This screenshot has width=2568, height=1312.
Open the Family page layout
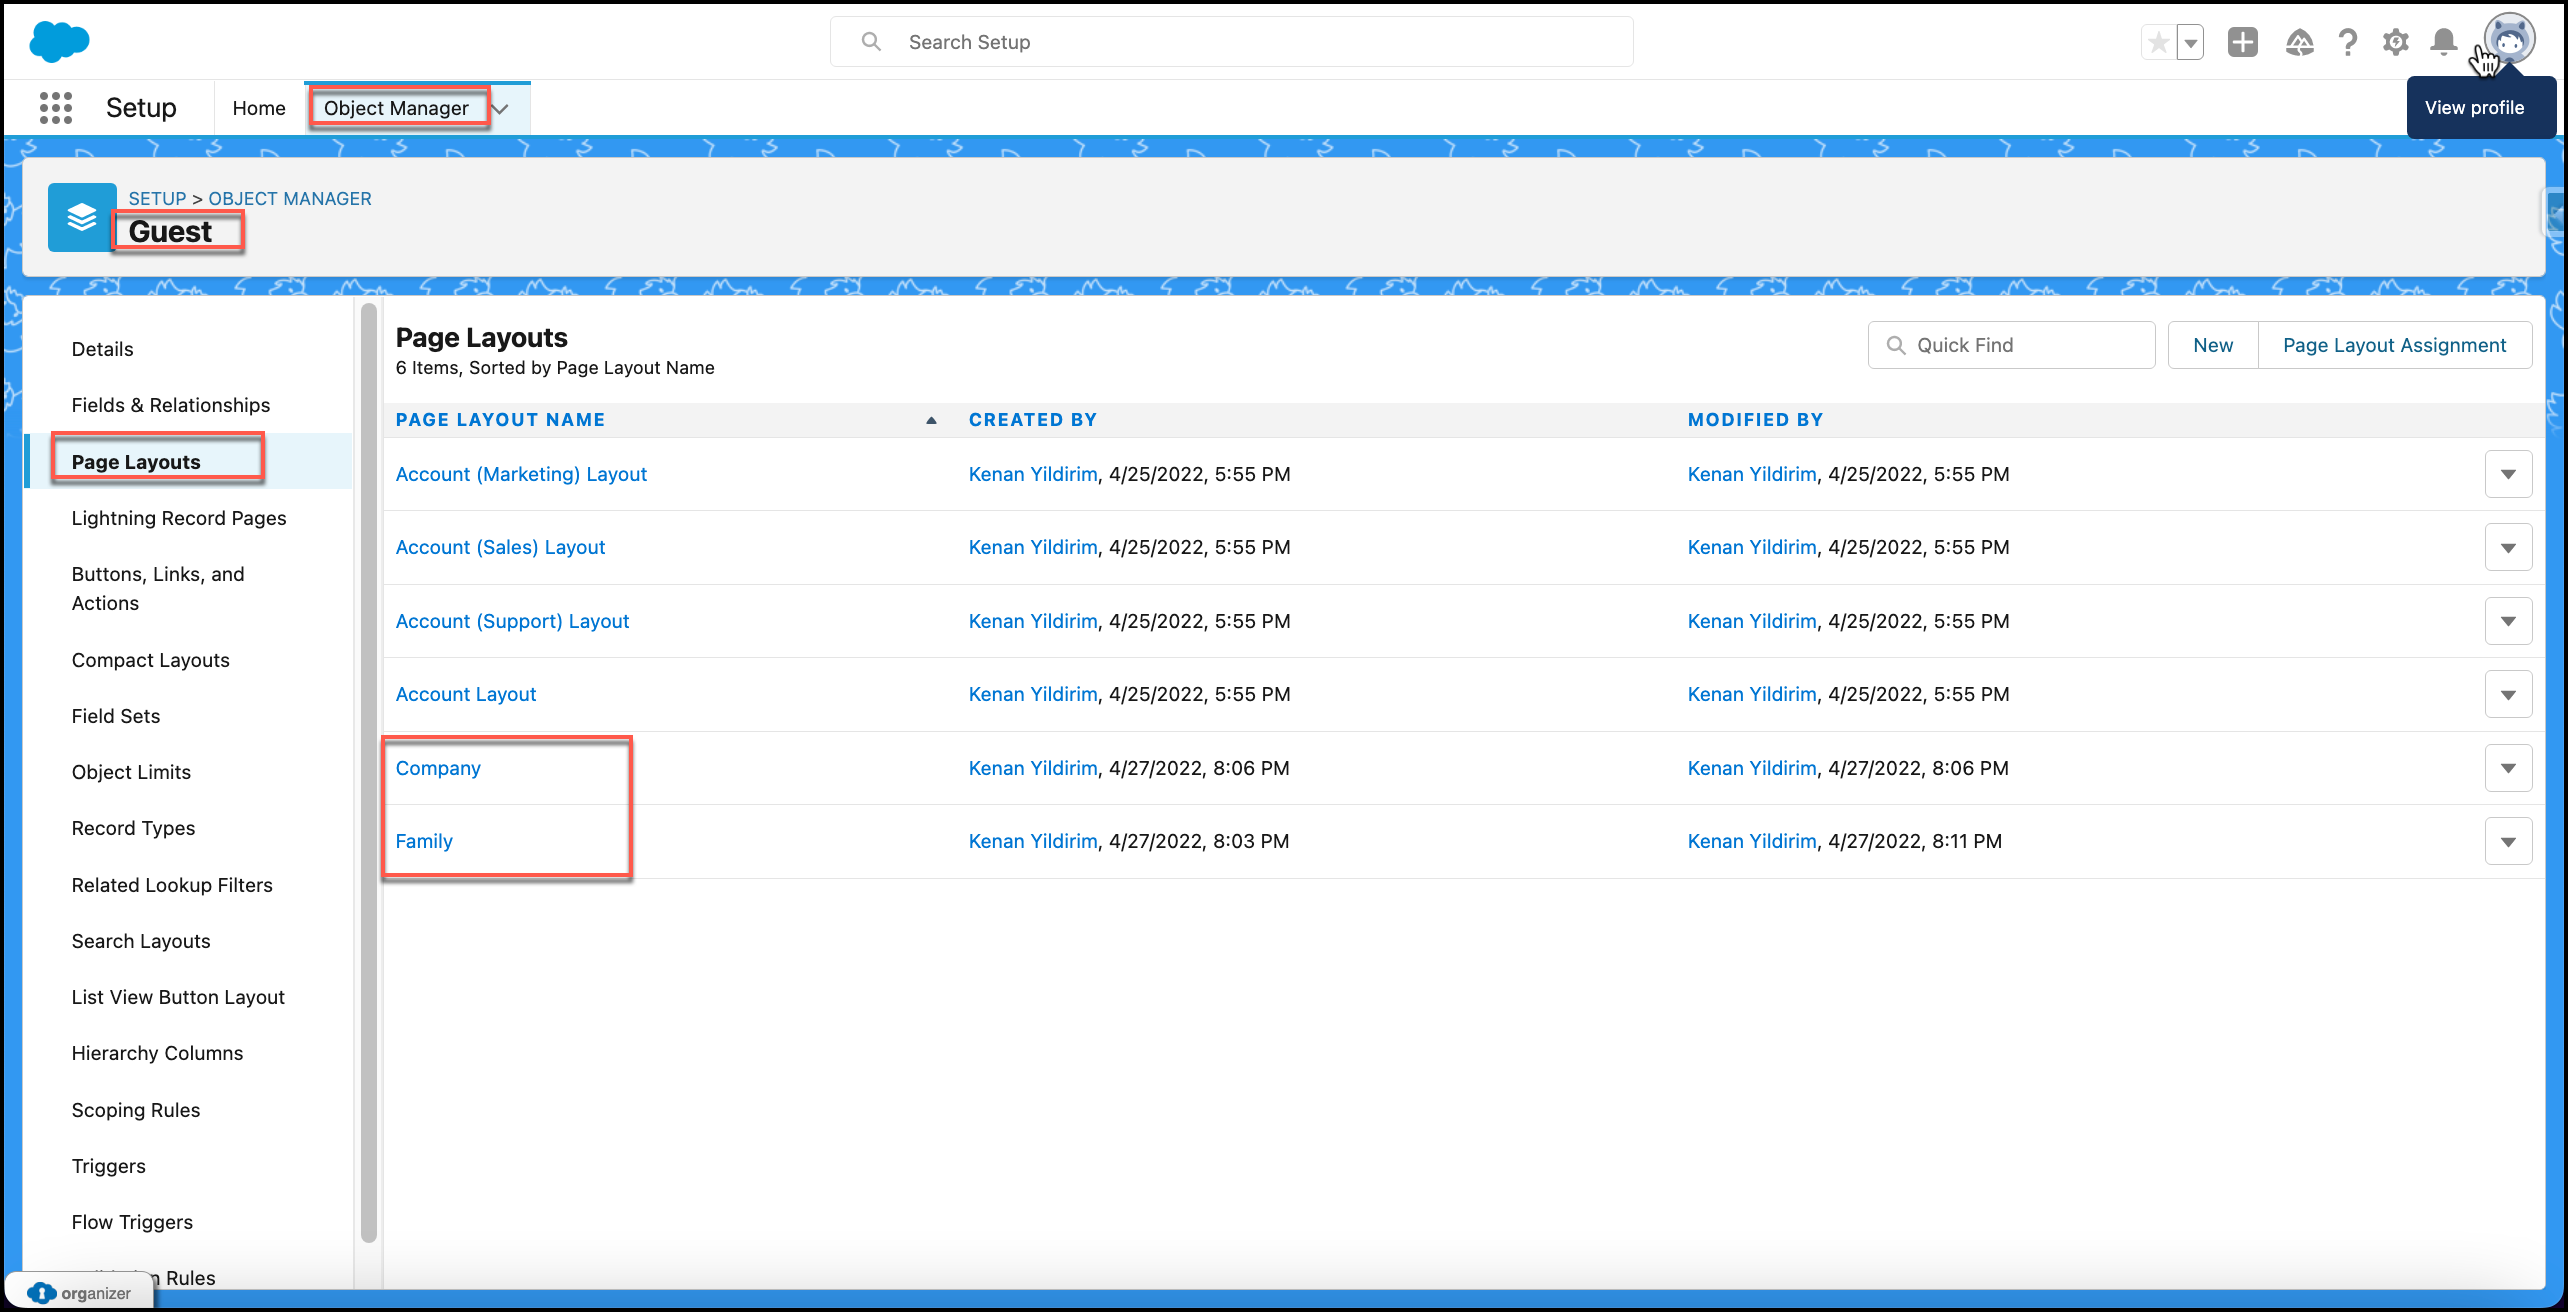[424, 841]
